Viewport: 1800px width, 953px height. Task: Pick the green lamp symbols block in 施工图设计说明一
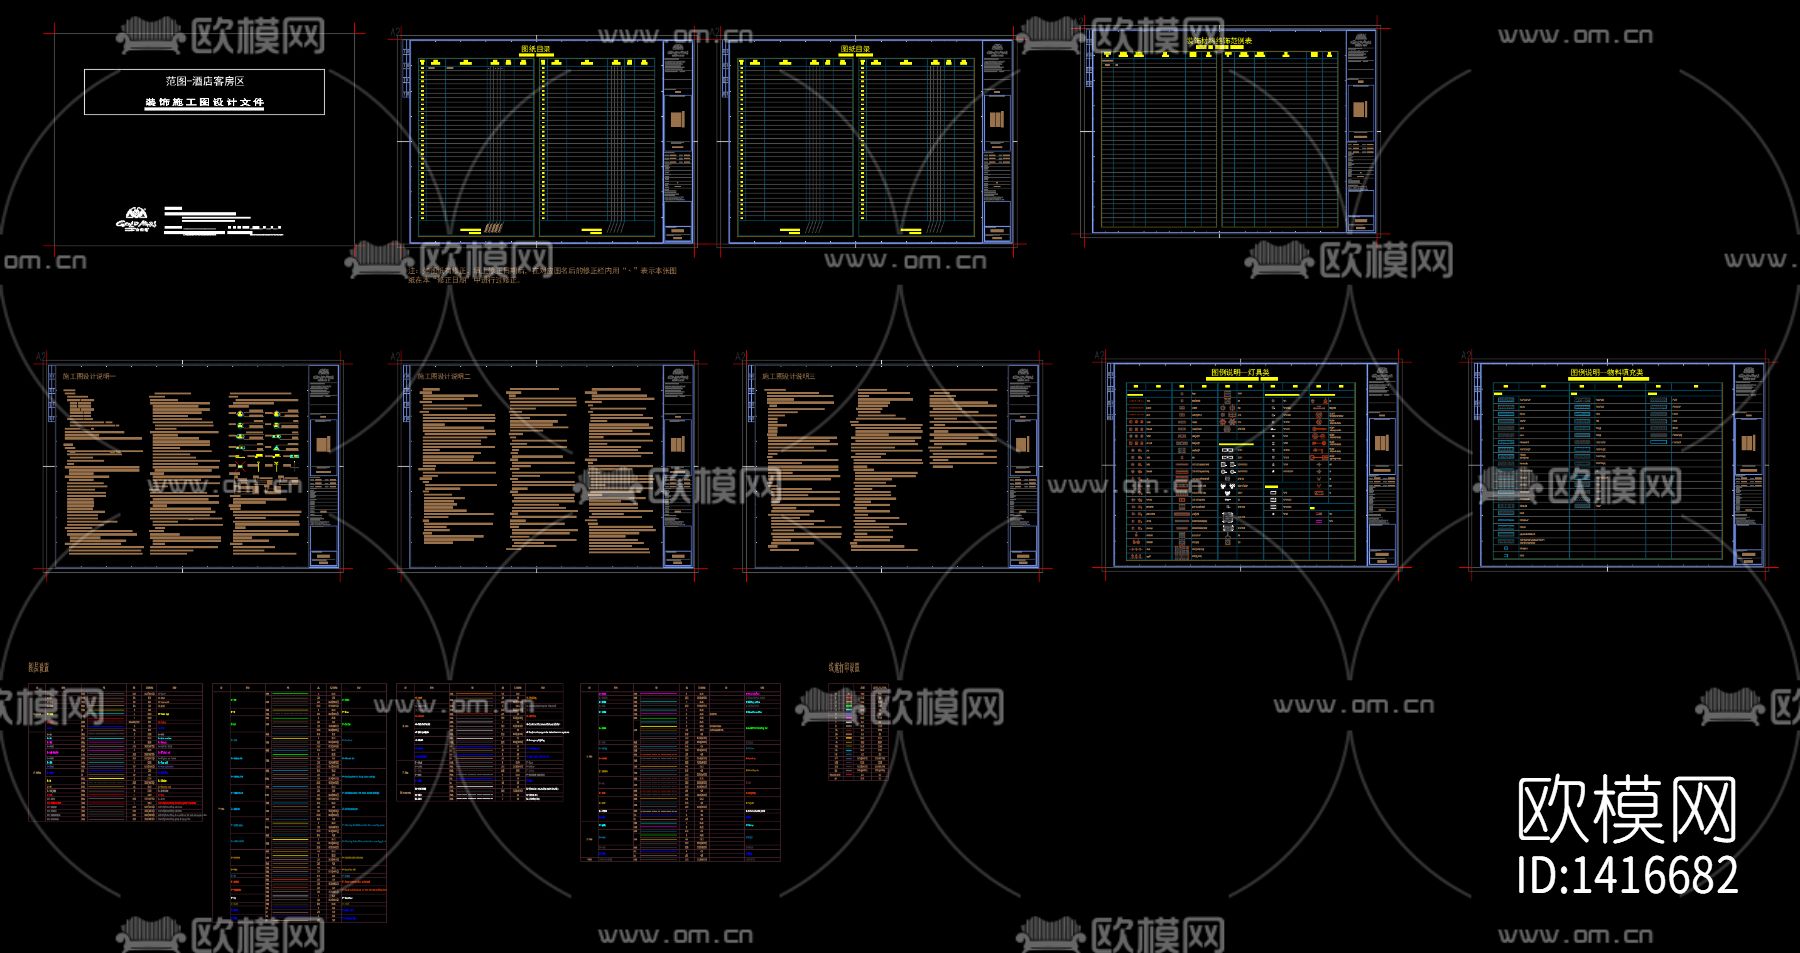(x=265, y=440)
